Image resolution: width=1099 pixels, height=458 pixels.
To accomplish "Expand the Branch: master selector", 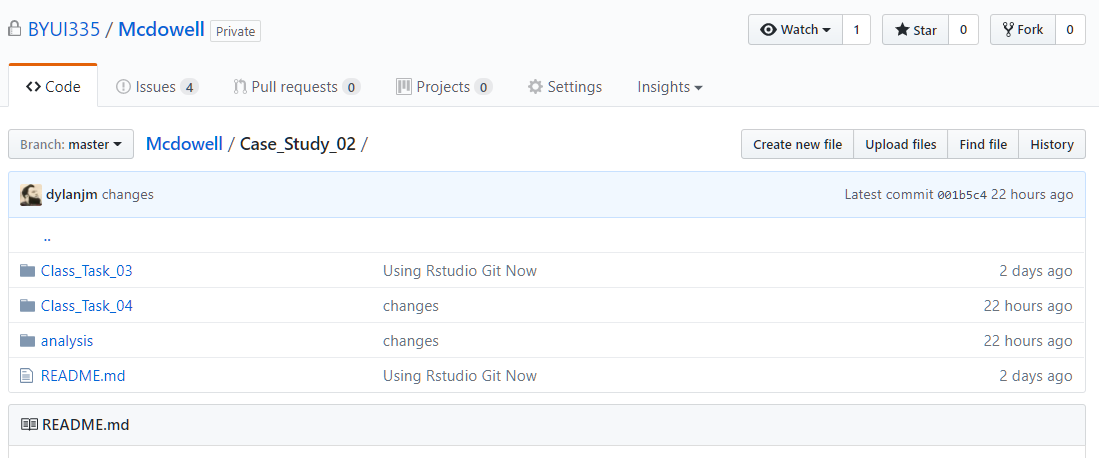I will coord(71,145).
